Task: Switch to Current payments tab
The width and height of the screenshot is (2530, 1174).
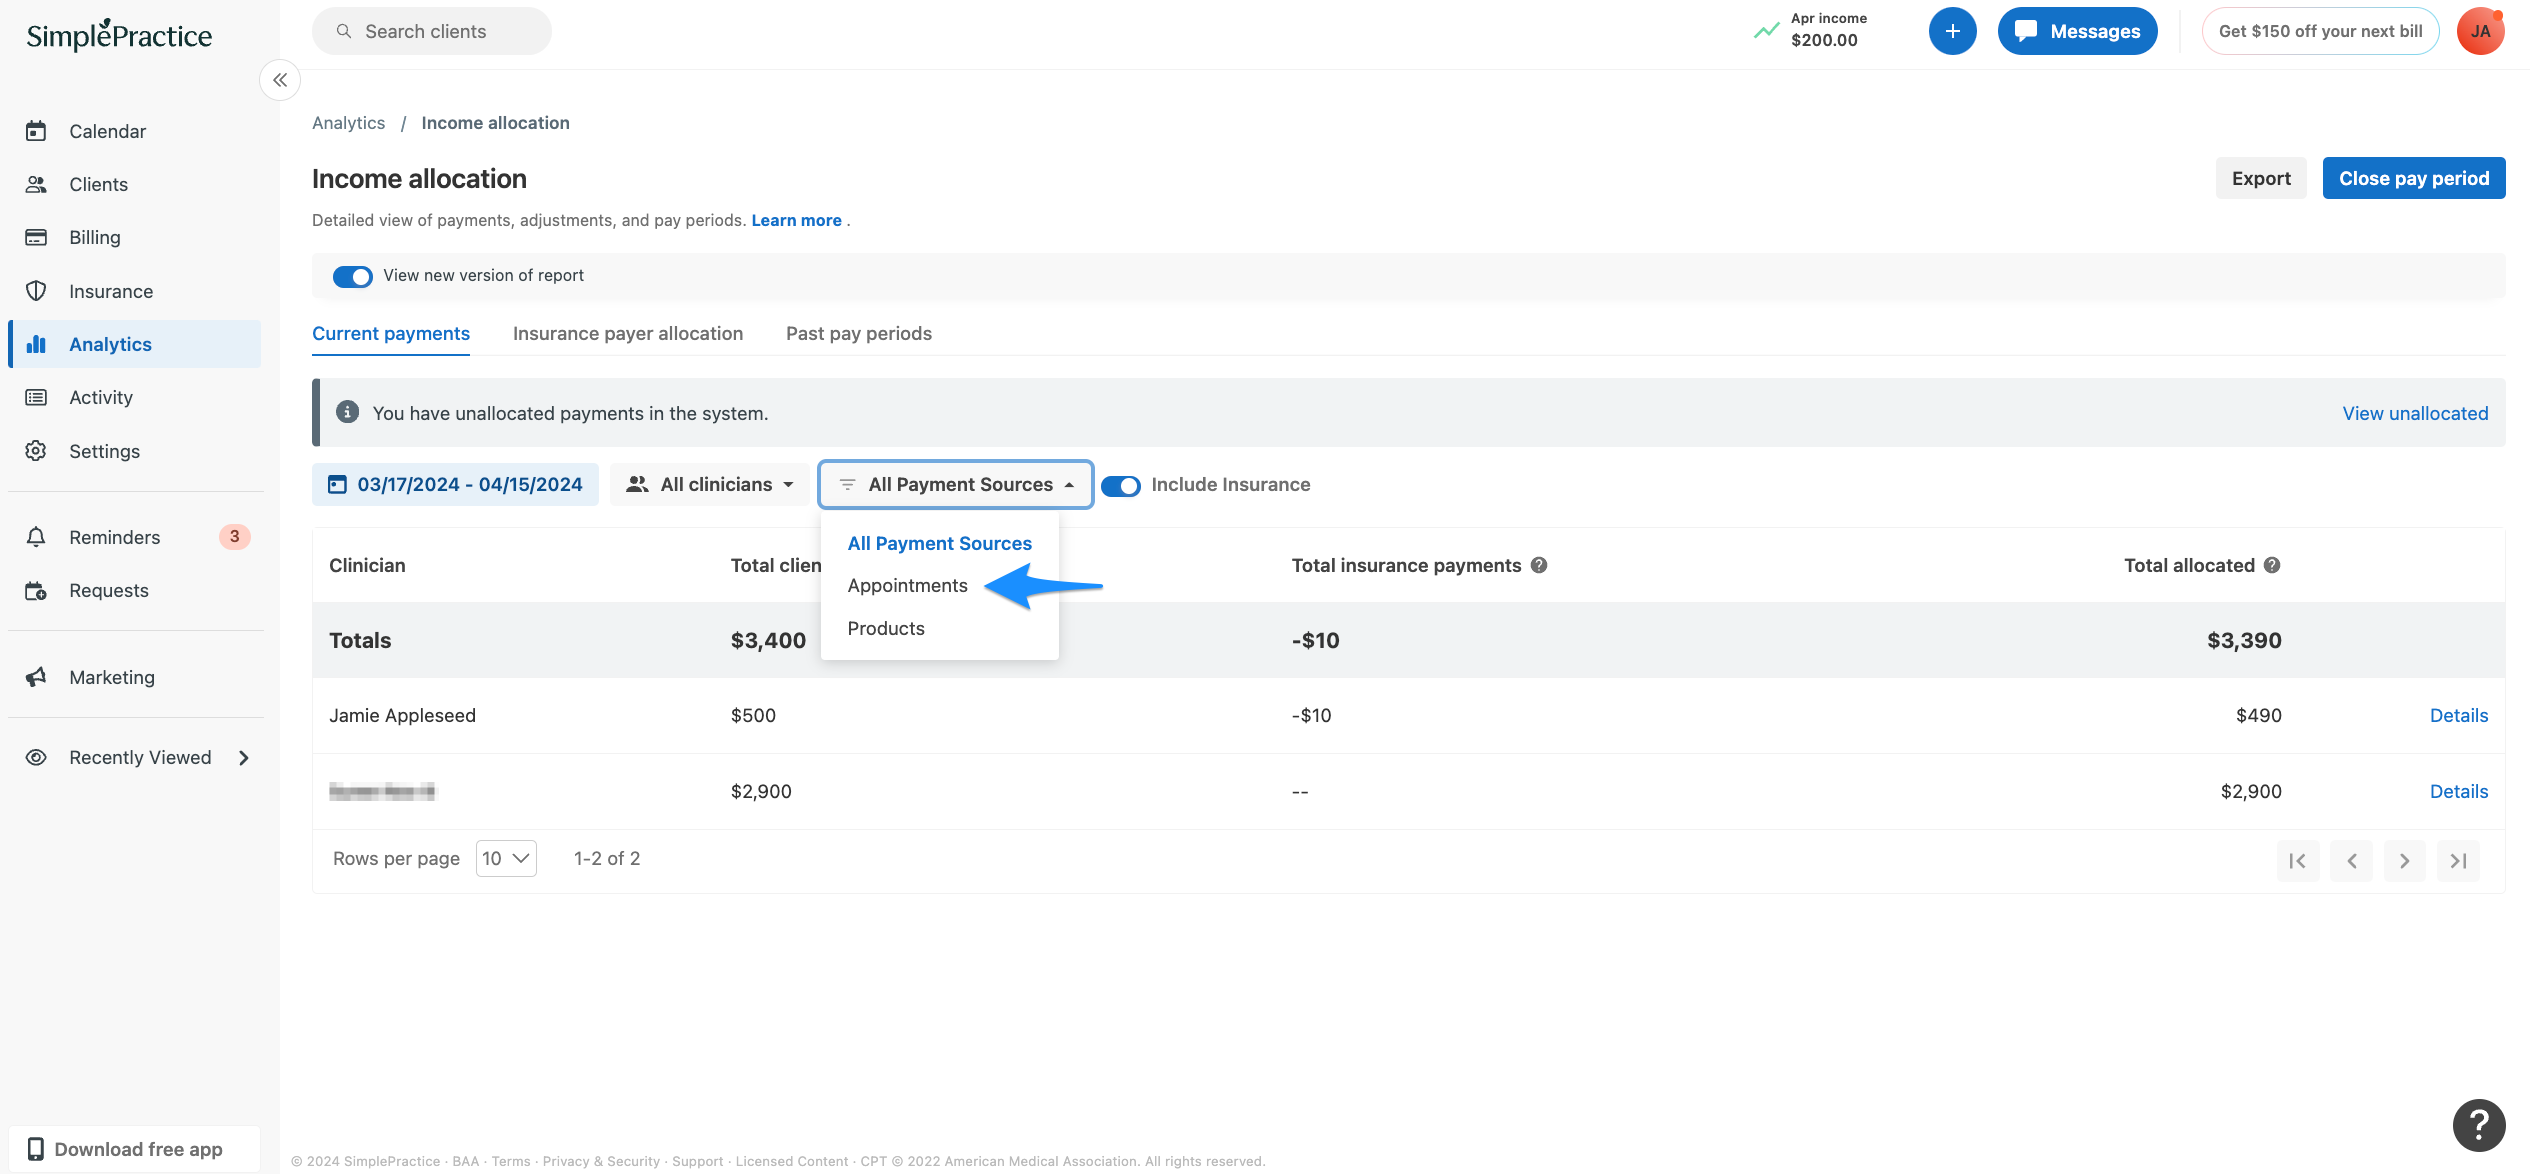Action: pyautogui.click(x=391, y=333)
